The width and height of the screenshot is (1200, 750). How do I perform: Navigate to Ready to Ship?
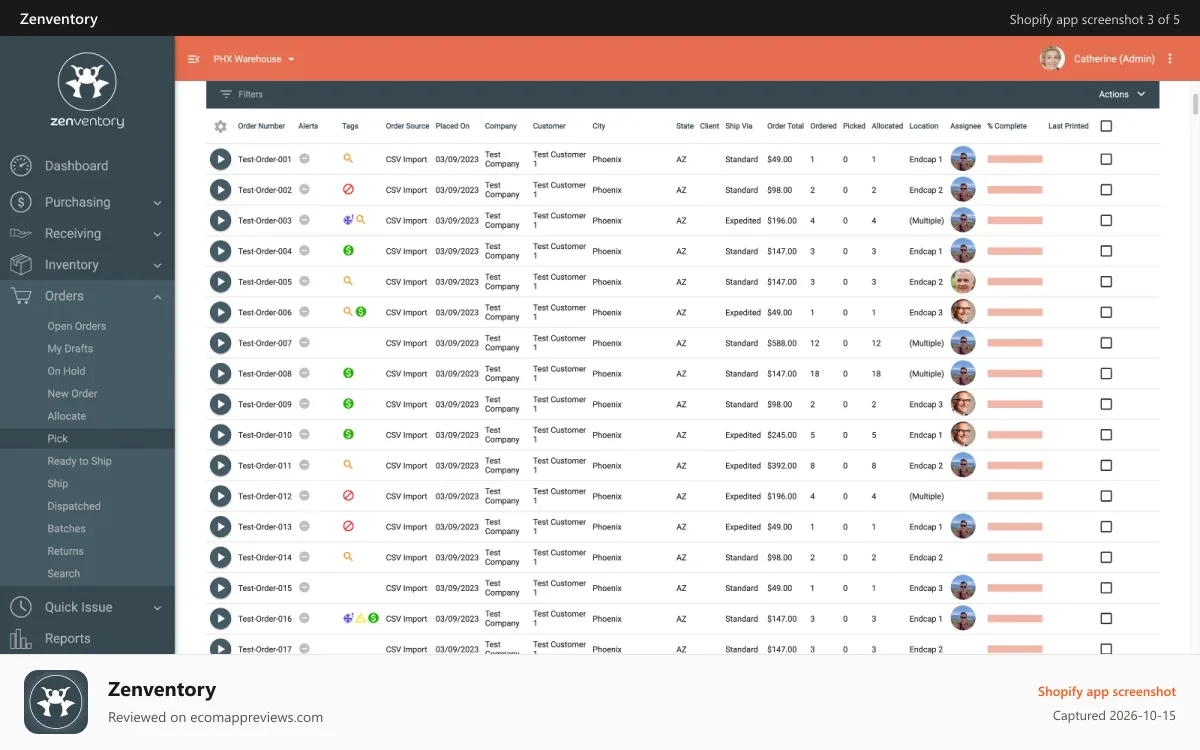79,461
